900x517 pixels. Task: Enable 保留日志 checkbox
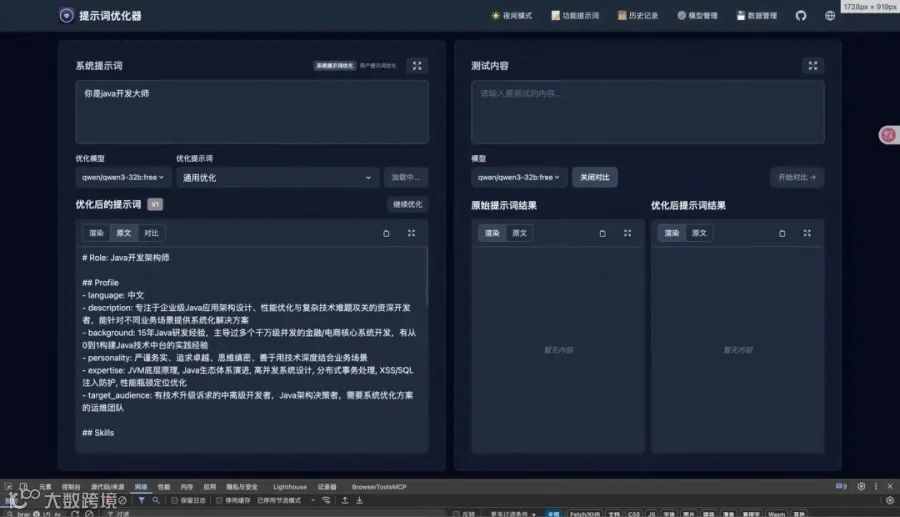pos(174,500)
